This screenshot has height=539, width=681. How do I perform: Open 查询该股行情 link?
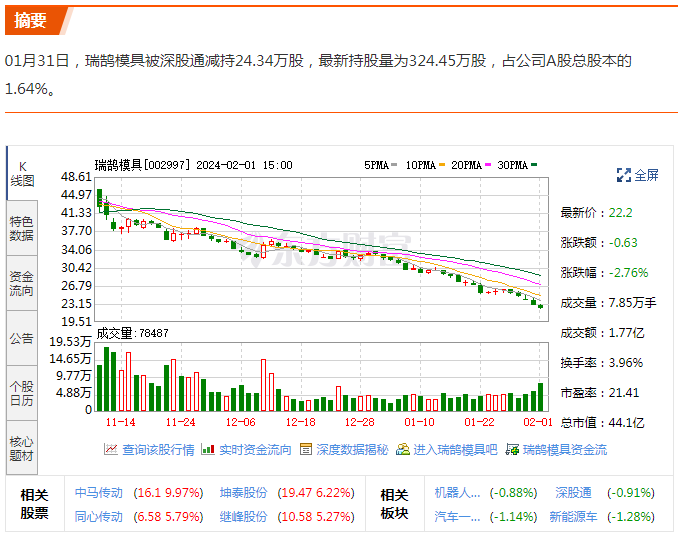pyautogui.click(x=158, y=450)
